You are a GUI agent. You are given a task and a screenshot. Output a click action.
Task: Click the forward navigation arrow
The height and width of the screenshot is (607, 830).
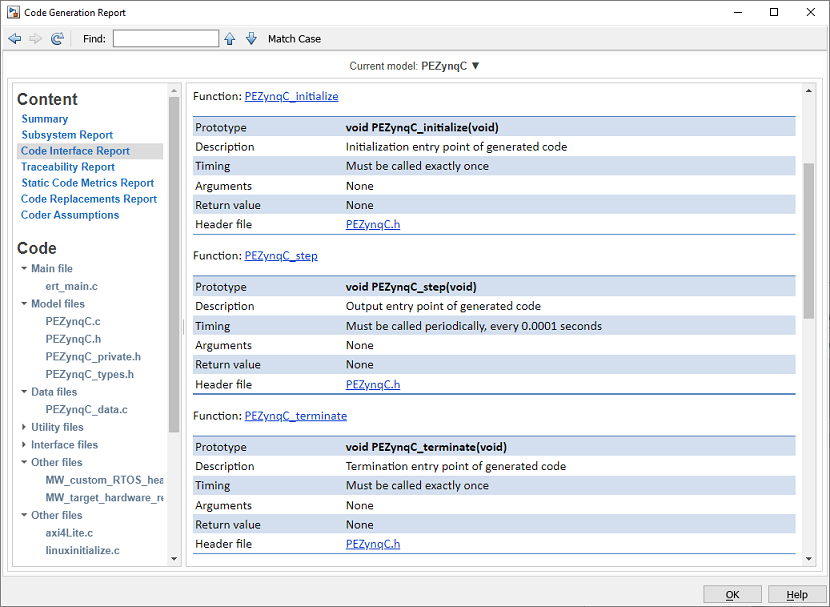[x=36, y=39]
